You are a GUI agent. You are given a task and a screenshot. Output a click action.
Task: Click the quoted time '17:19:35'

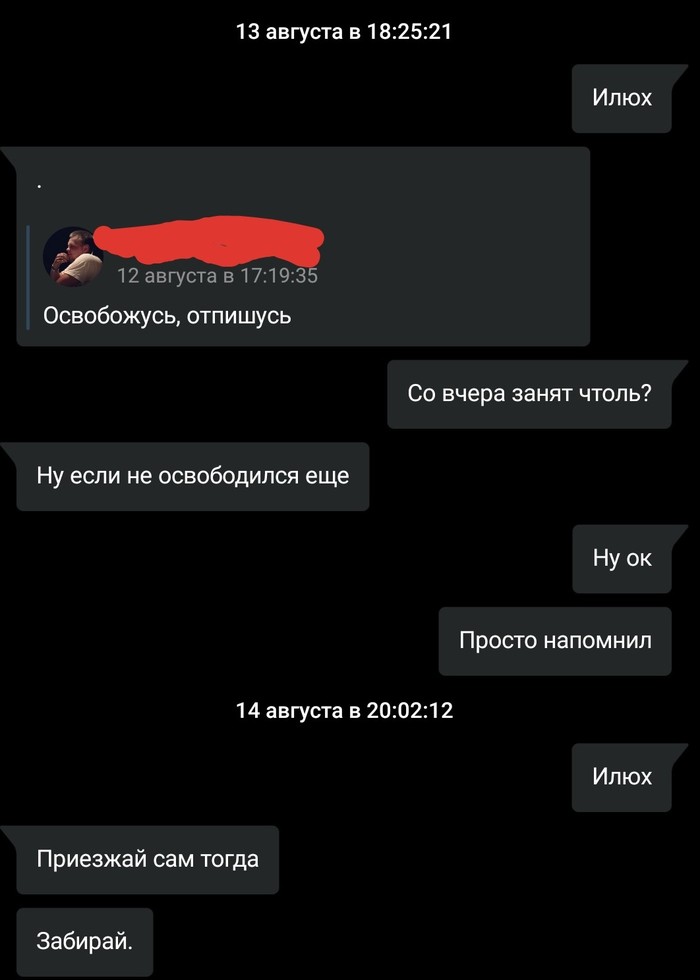pos(278,276)
